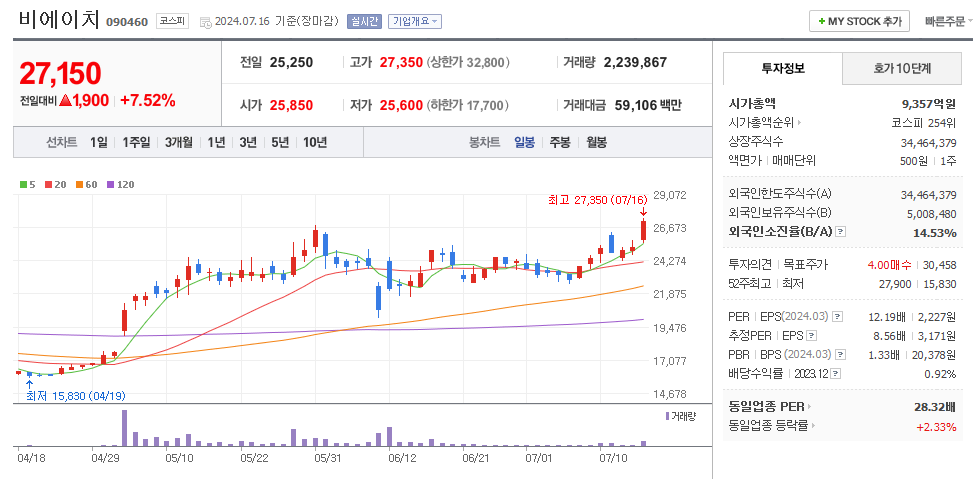979x479 pixels.
Task: Click the red up-triangle price change icon
Action: 66,101
